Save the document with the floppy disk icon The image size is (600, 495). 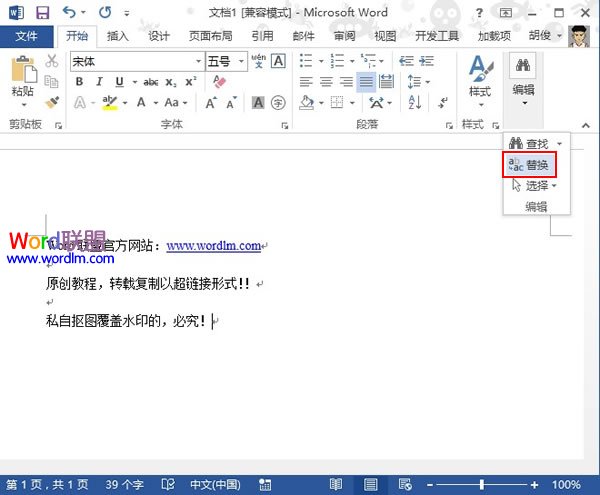pyautogui.click(x=42, y=13)
